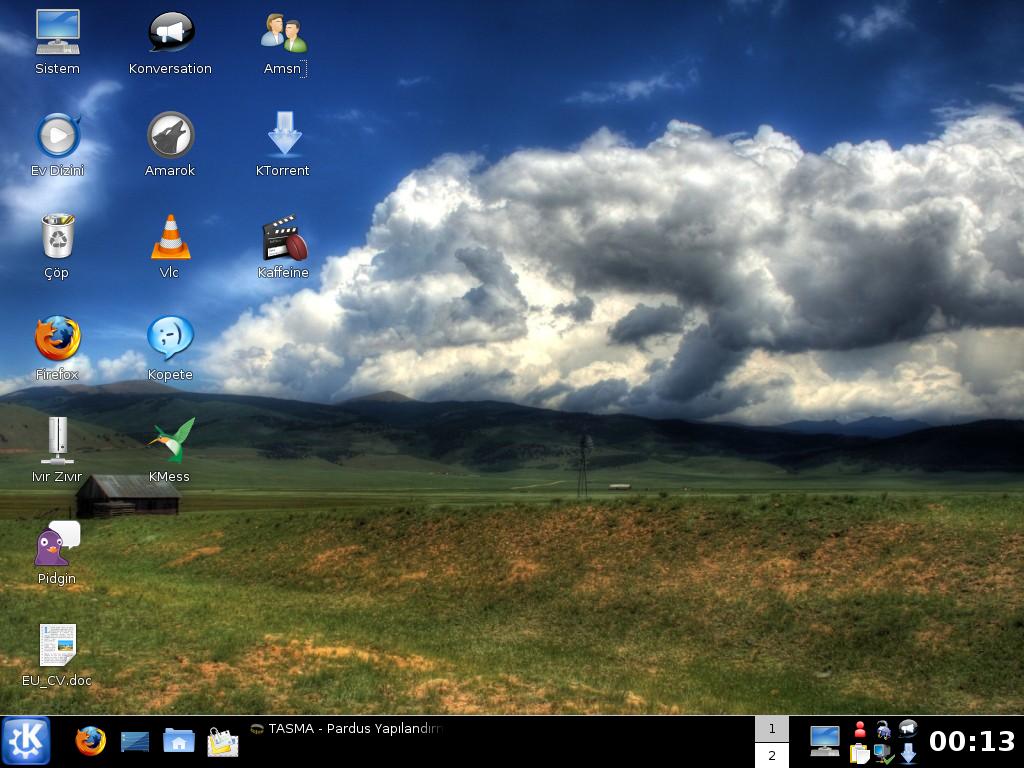Viewport: 1024px width, 768px height.
Task: Open home folder from the panel
Action: coord(179,741)
